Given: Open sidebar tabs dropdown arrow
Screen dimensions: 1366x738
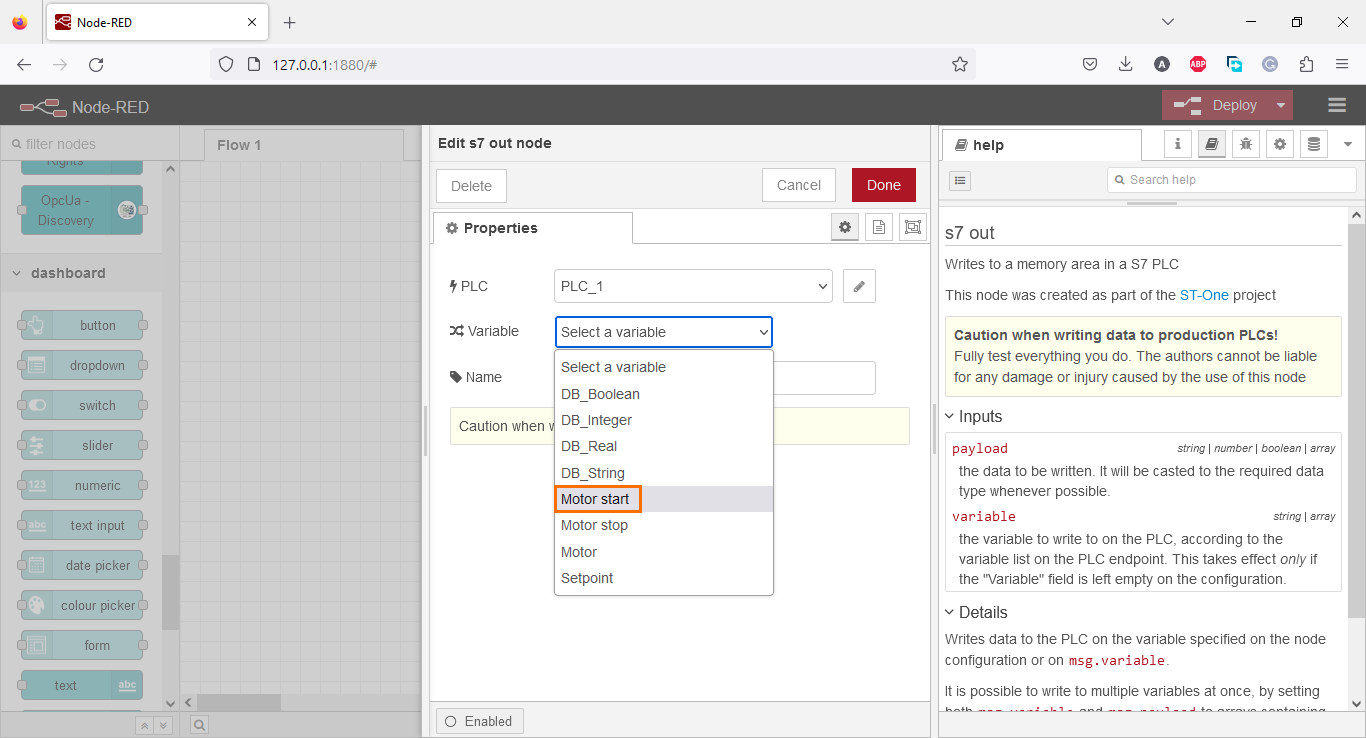Looking at the screenshot, I should click(1347, 144).
